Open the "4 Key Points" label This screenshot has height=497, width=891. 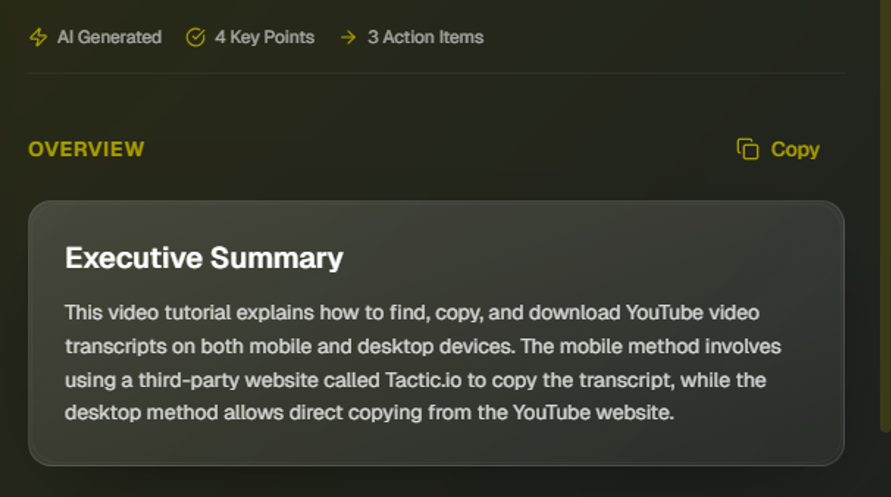click(264, 37)
